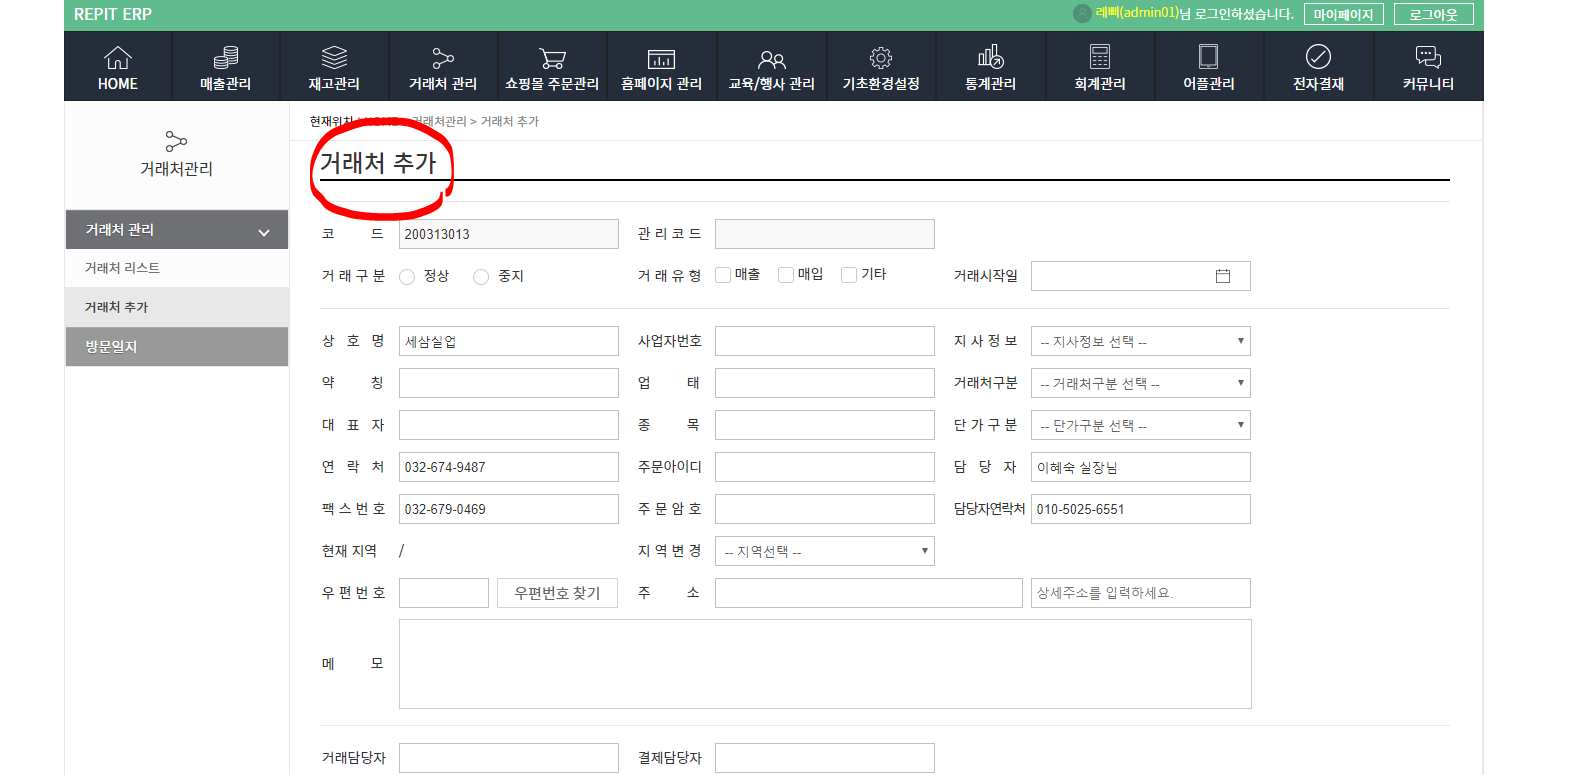1583x775 pixels.
Task: Open the 지사정보 선택 dropdown
Action: click(x=1141, y=341)
